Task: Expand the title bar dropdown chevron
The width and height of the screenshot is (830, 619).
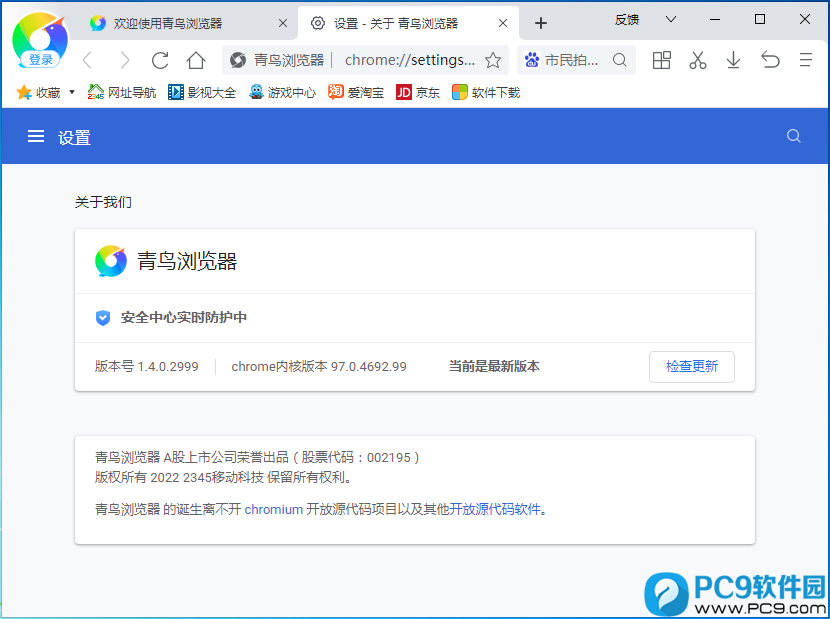Action: click(671, 20)
